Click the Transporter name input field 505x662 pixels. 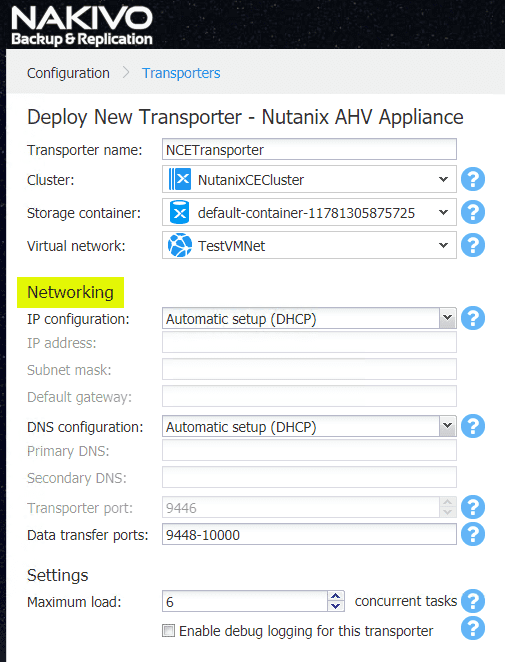point(309,149)
